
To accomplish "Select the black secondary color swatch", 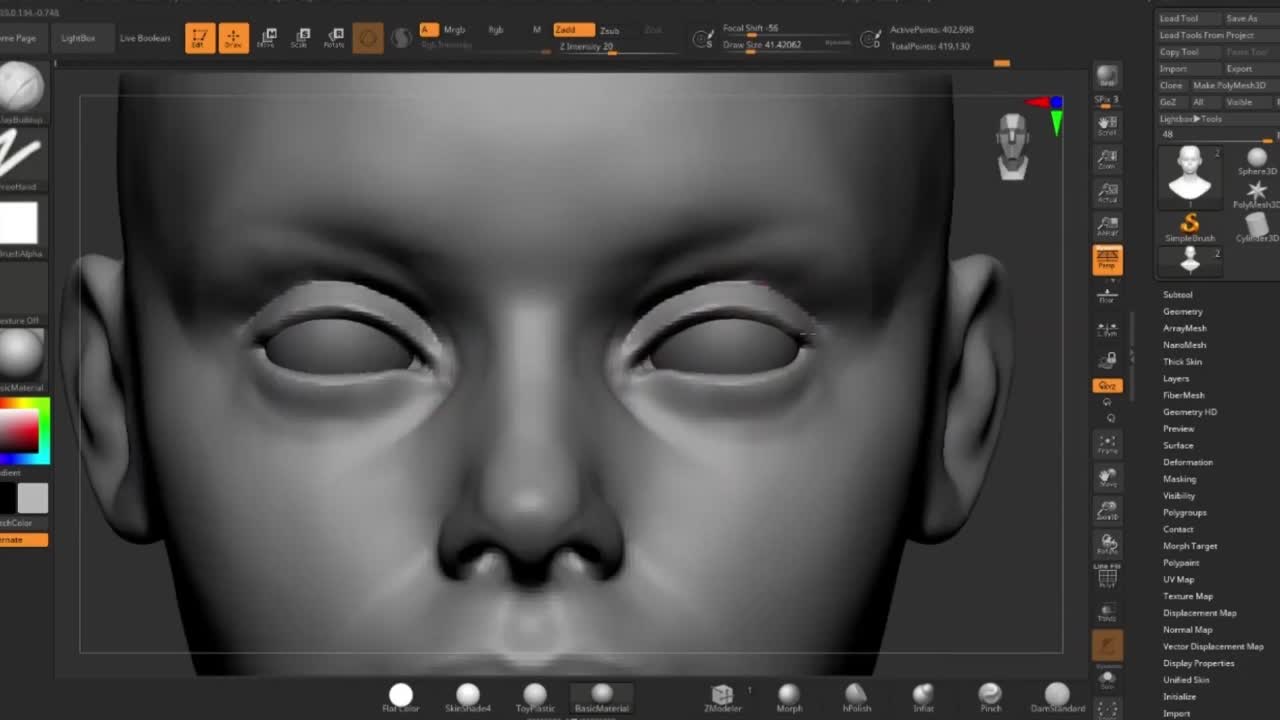I will 7,498.
